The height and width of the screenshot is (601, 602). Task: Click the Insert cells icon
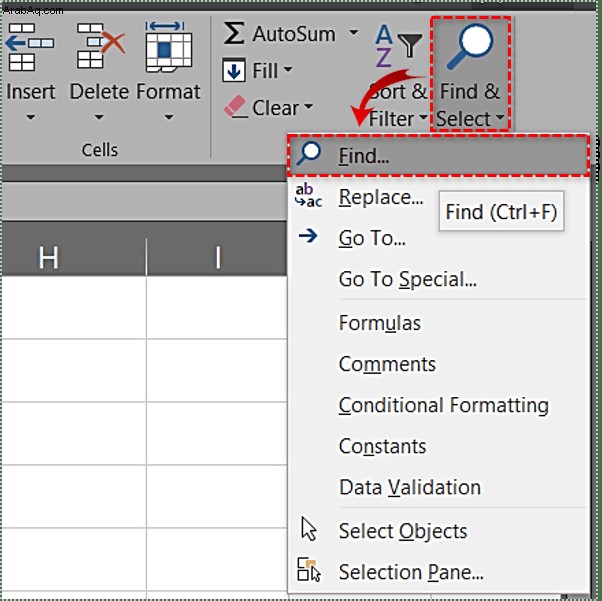[x=30, y=47]
